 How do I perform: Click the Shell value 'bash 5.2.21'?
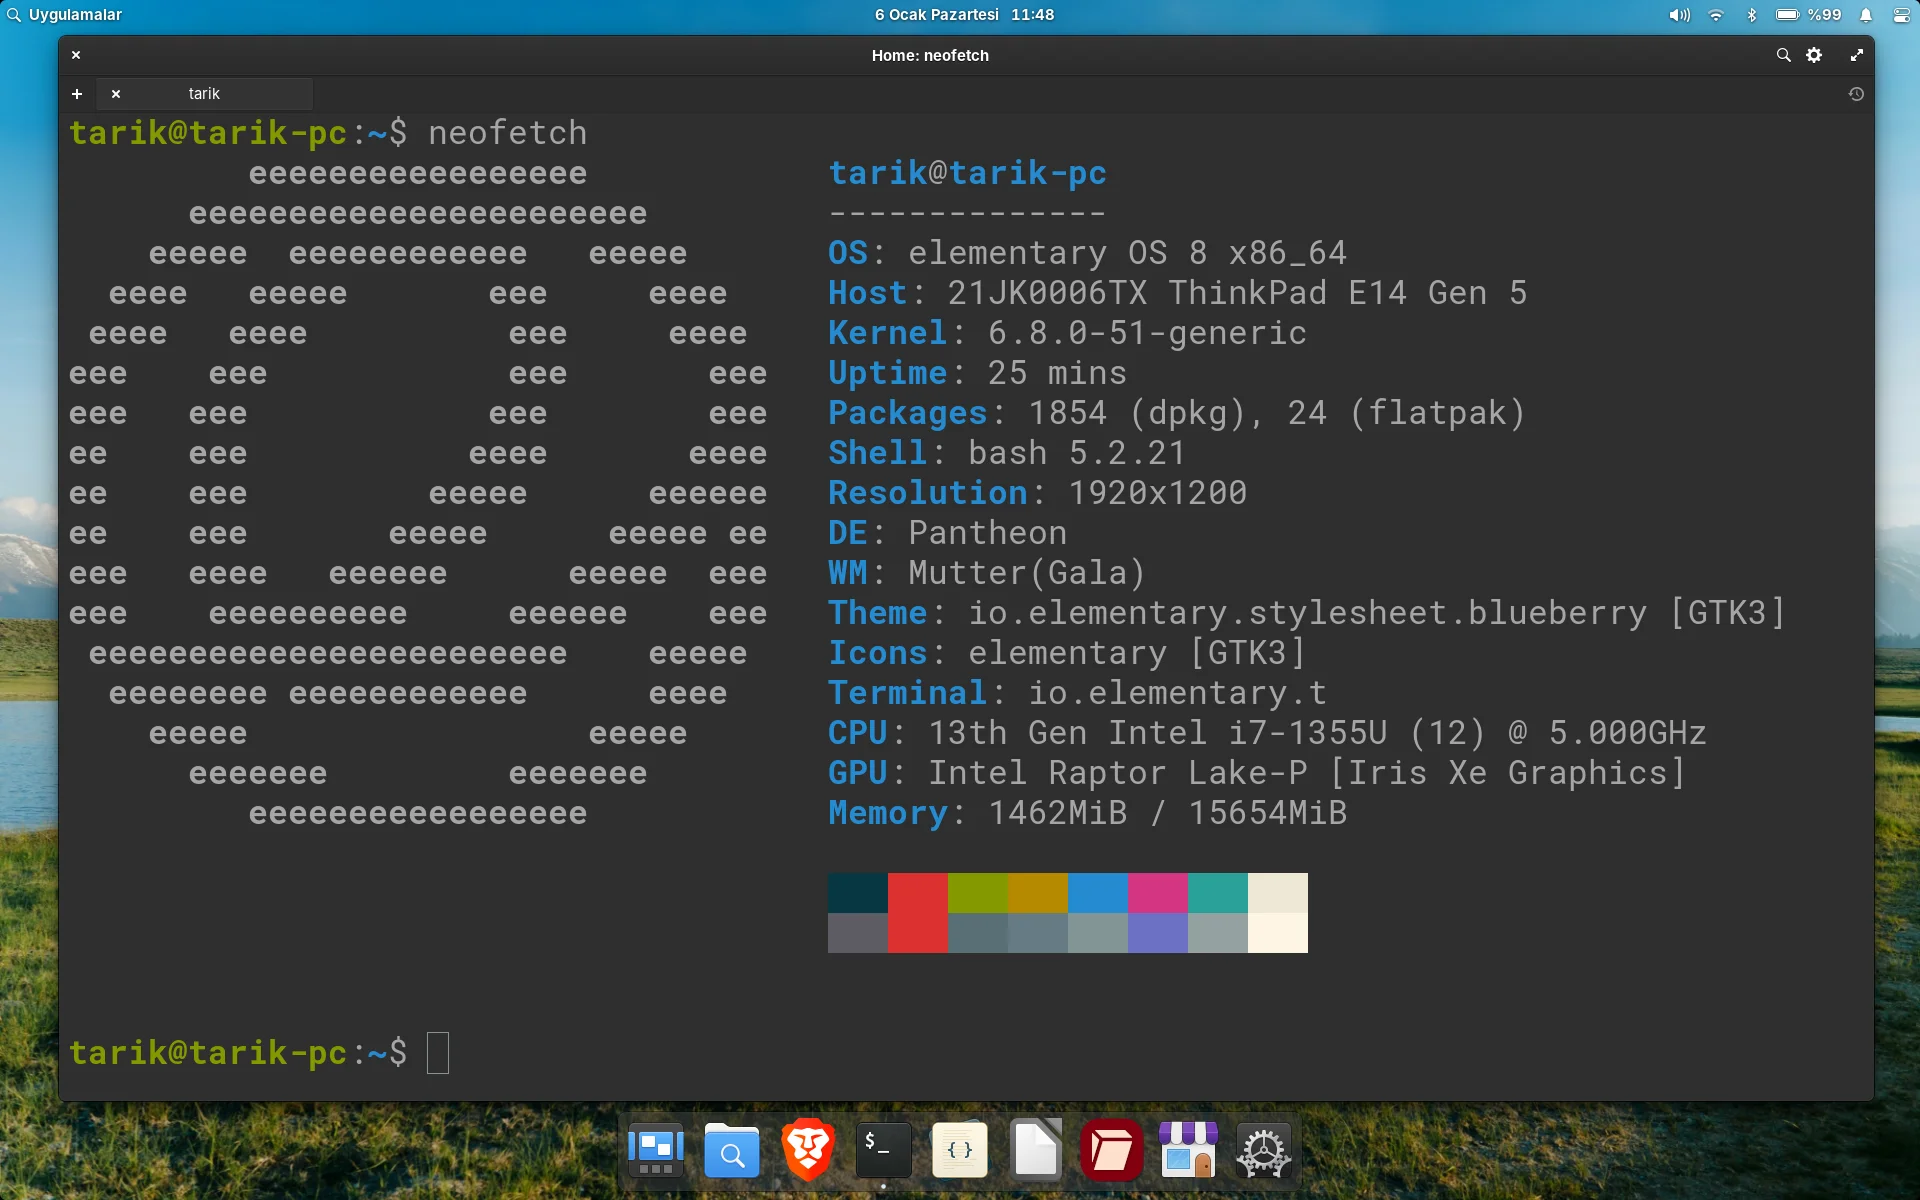[x=1078, y=453]
